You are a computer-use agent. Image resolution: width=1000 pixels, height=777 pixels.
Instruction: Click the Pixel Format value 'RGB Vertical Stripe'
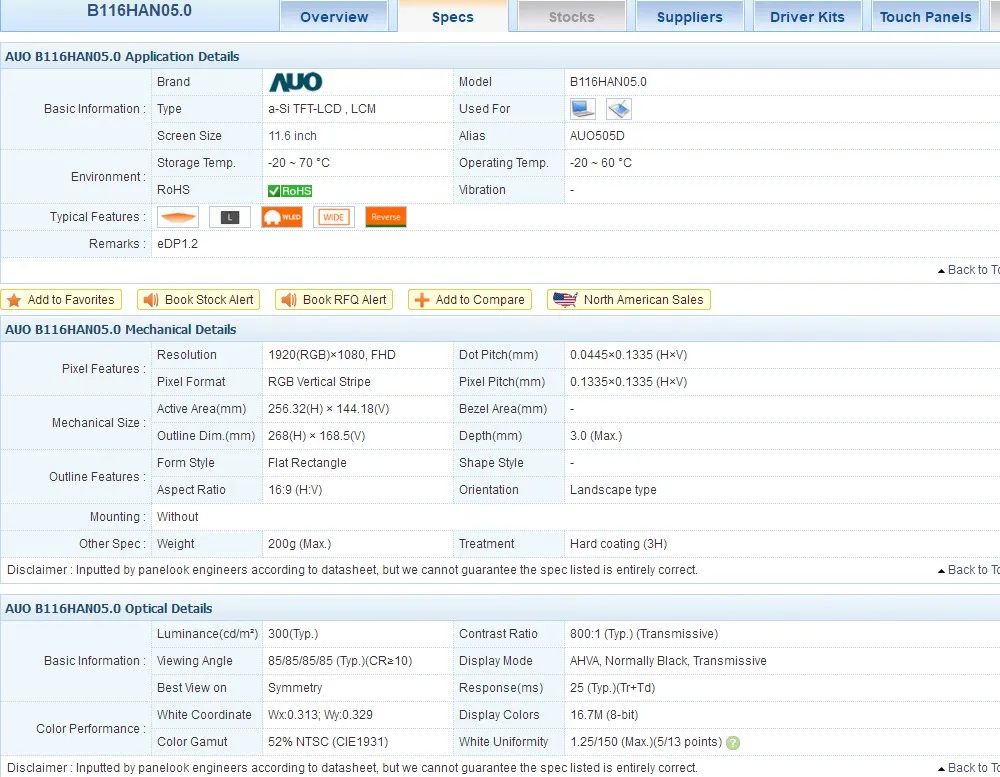click(x=319, y=381)
